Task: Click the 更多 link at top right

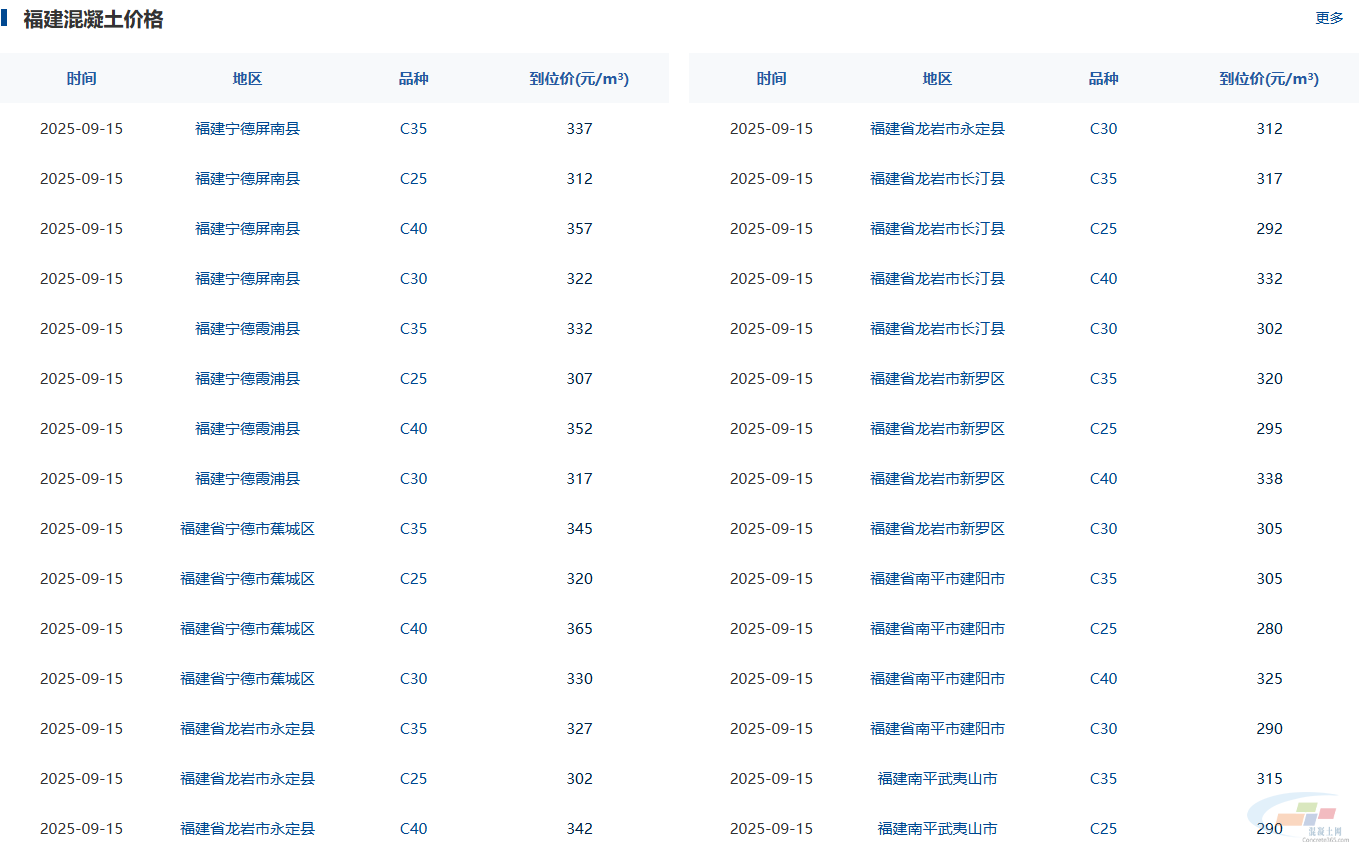Action: tap(1329, 18)
